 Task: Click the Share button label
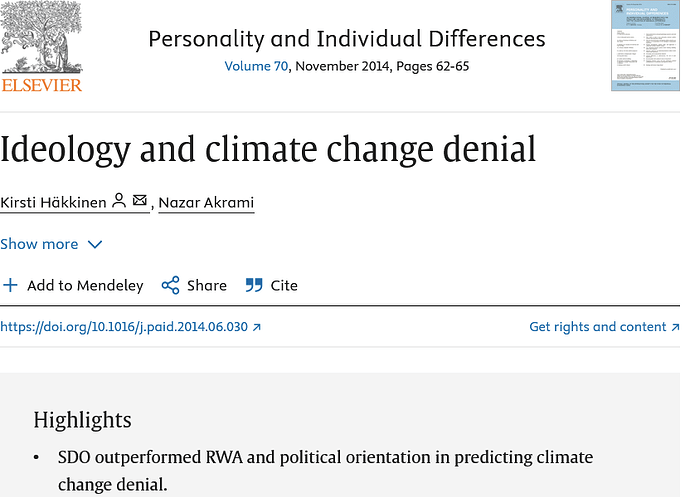[x=207, y=285]
